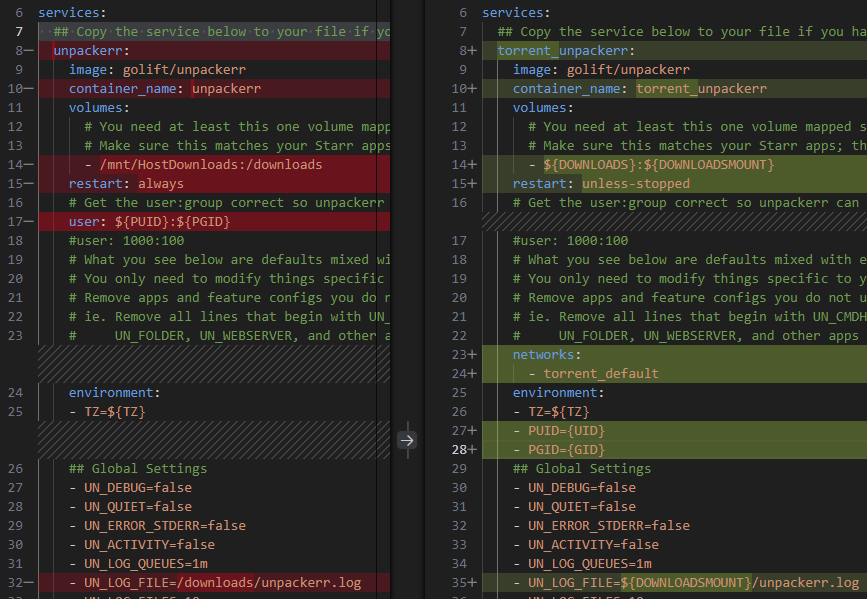Screen dimensions: 867x599
Task: Click line number '17−' in left gutter
Action: pyautogui.click(x=20, y=222)
